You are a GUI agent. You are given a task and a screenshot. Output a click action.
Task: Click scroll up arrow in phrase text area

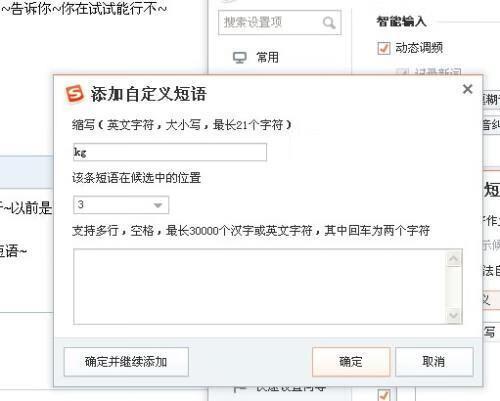pyautogui.click(x=453, y=259)
